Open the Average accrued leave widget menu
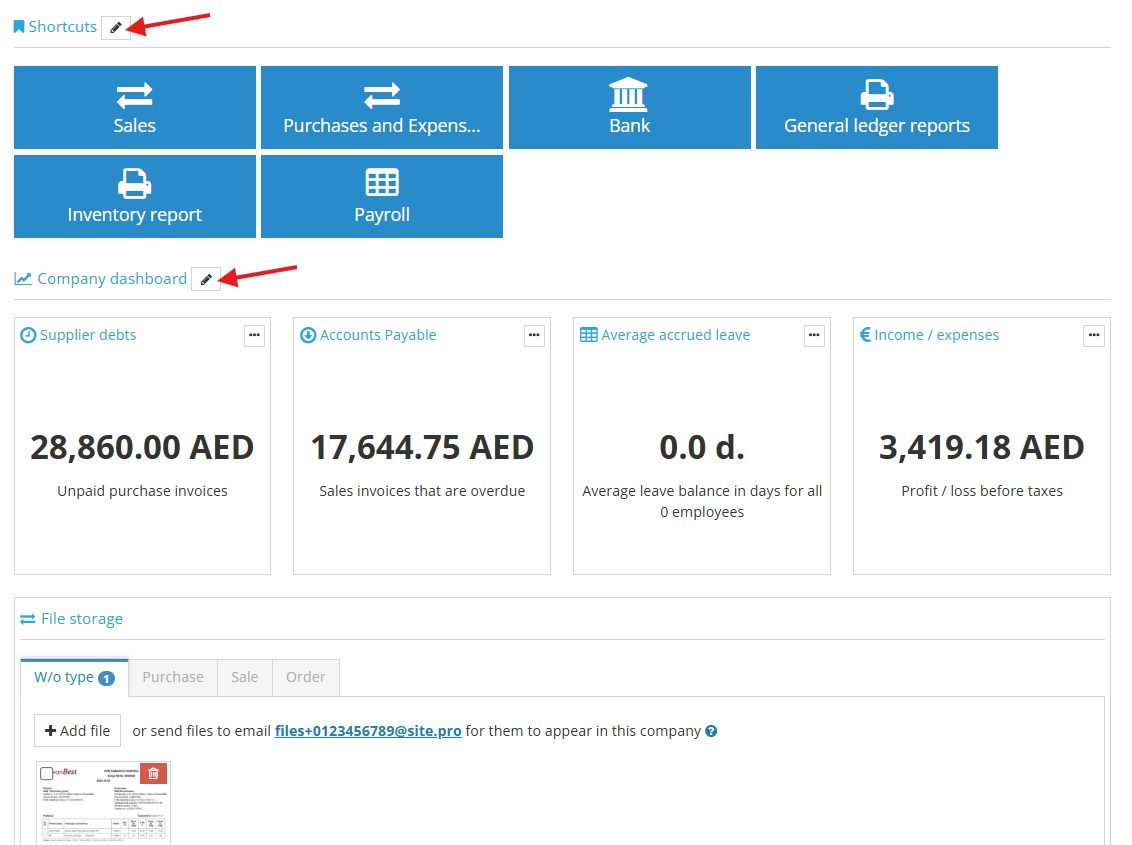 (814, 335)
